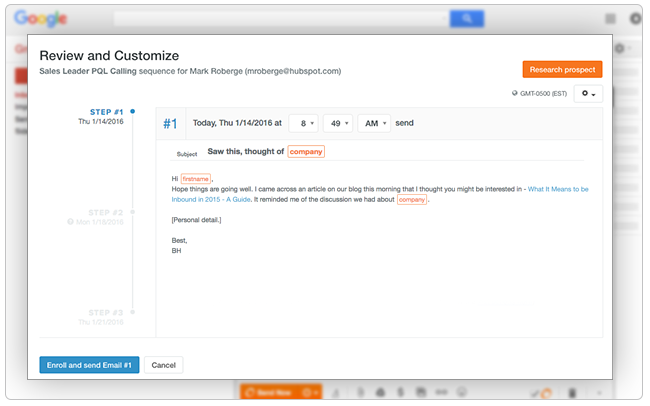Click the GMT-0500 (EST) timezone globe icon

514,95
